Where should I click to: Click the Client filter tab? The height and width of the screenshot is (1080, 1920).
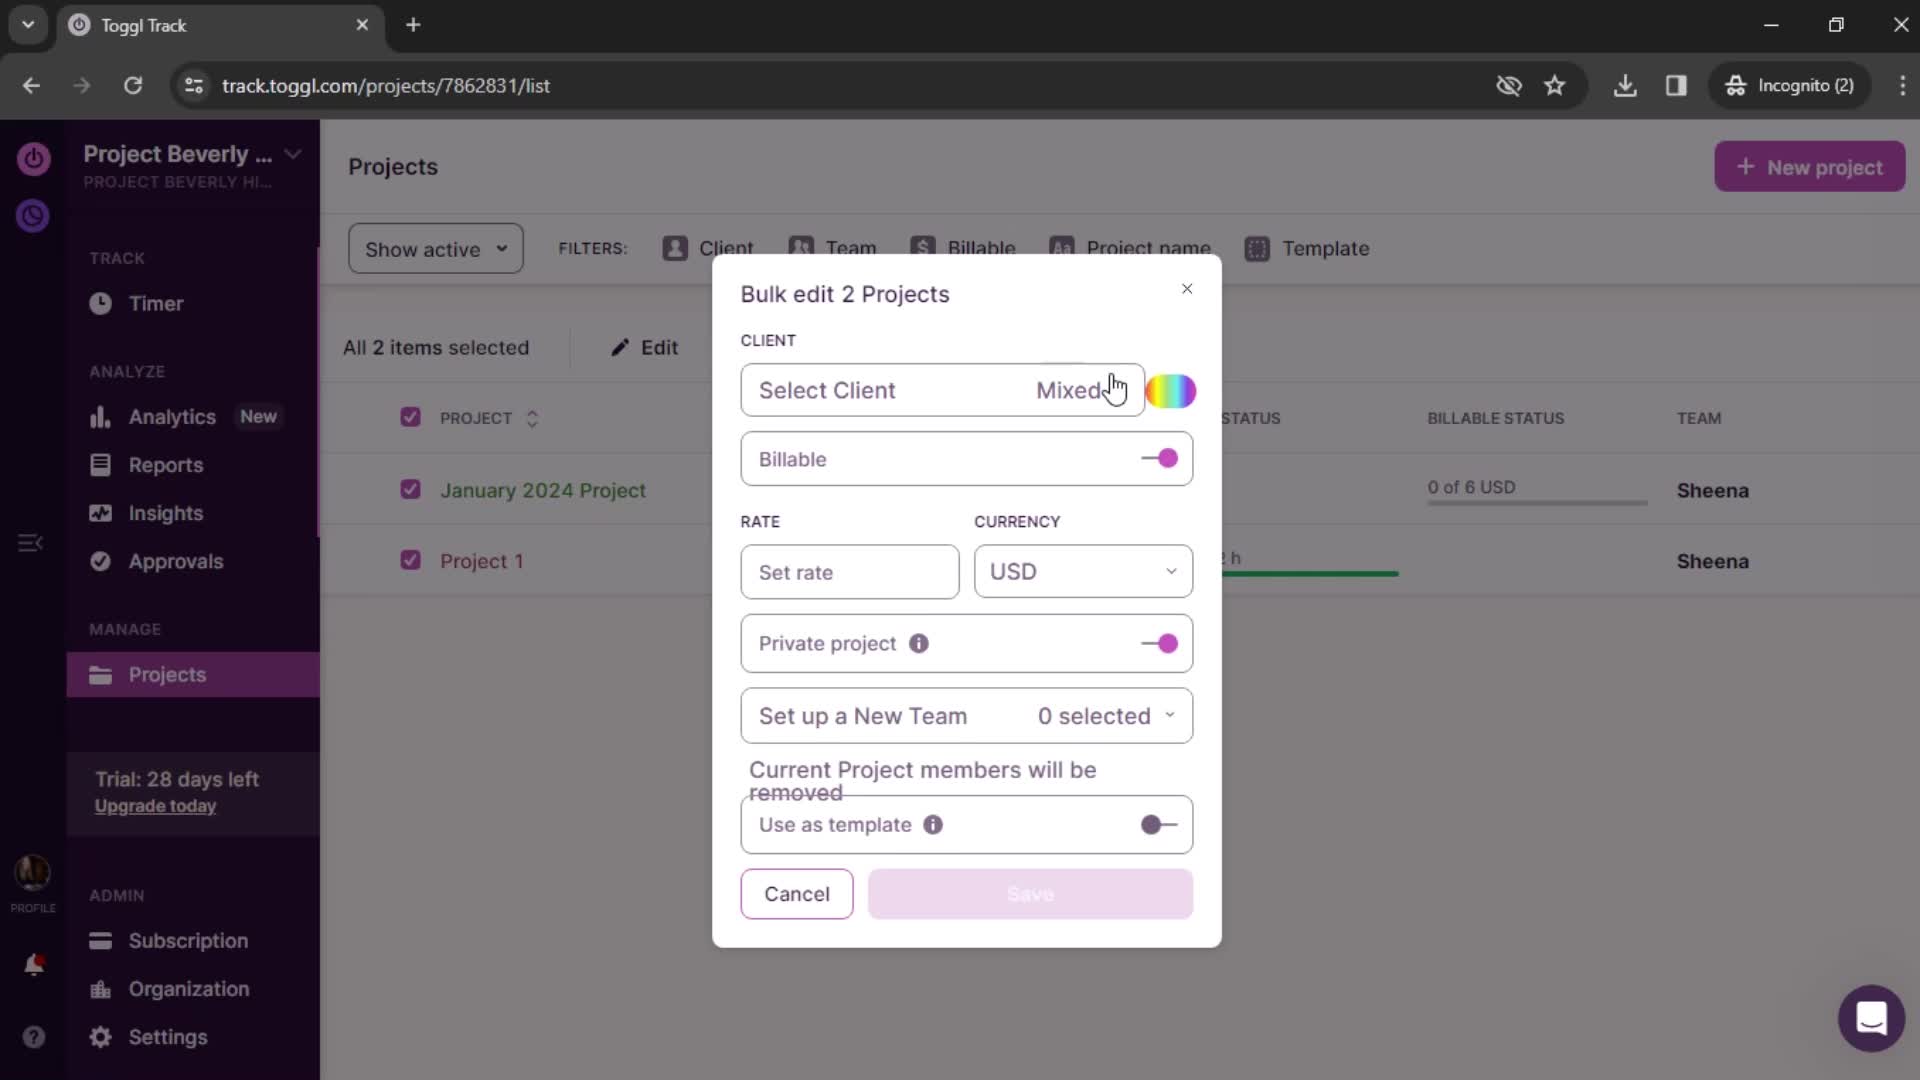709,248
